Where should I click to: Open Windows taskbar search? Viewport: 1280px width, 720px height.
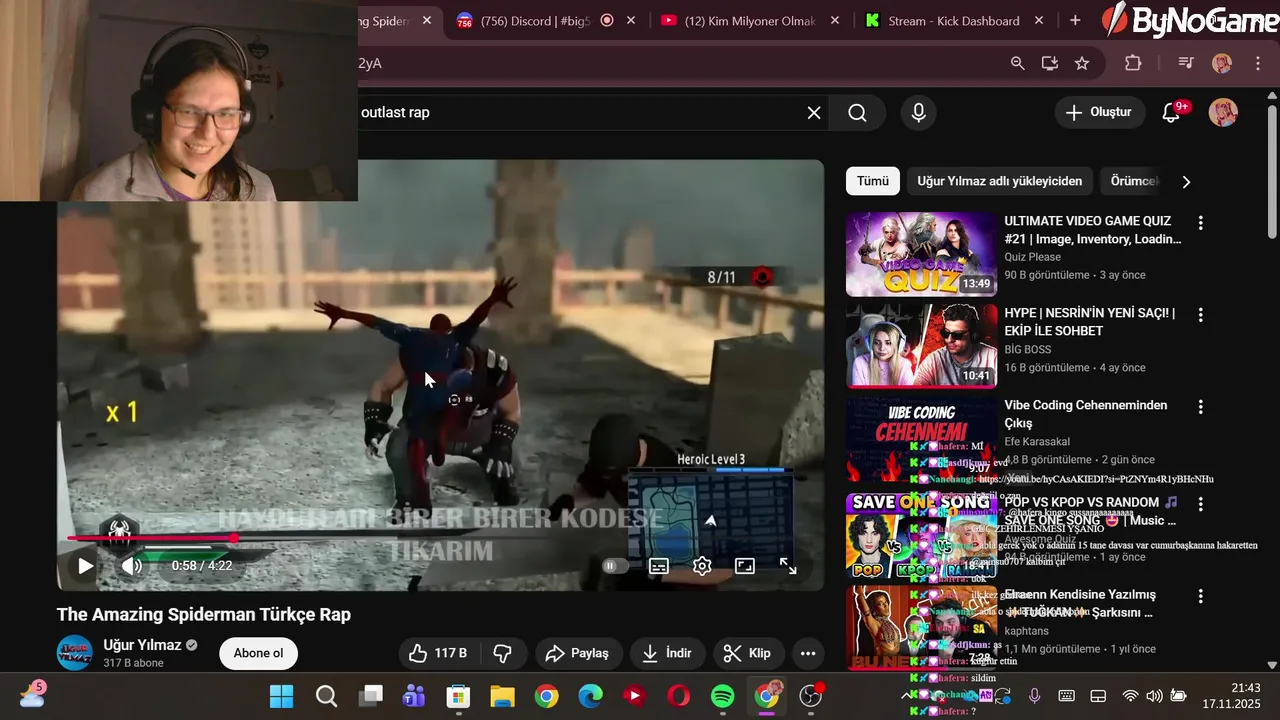pos(326,696)
